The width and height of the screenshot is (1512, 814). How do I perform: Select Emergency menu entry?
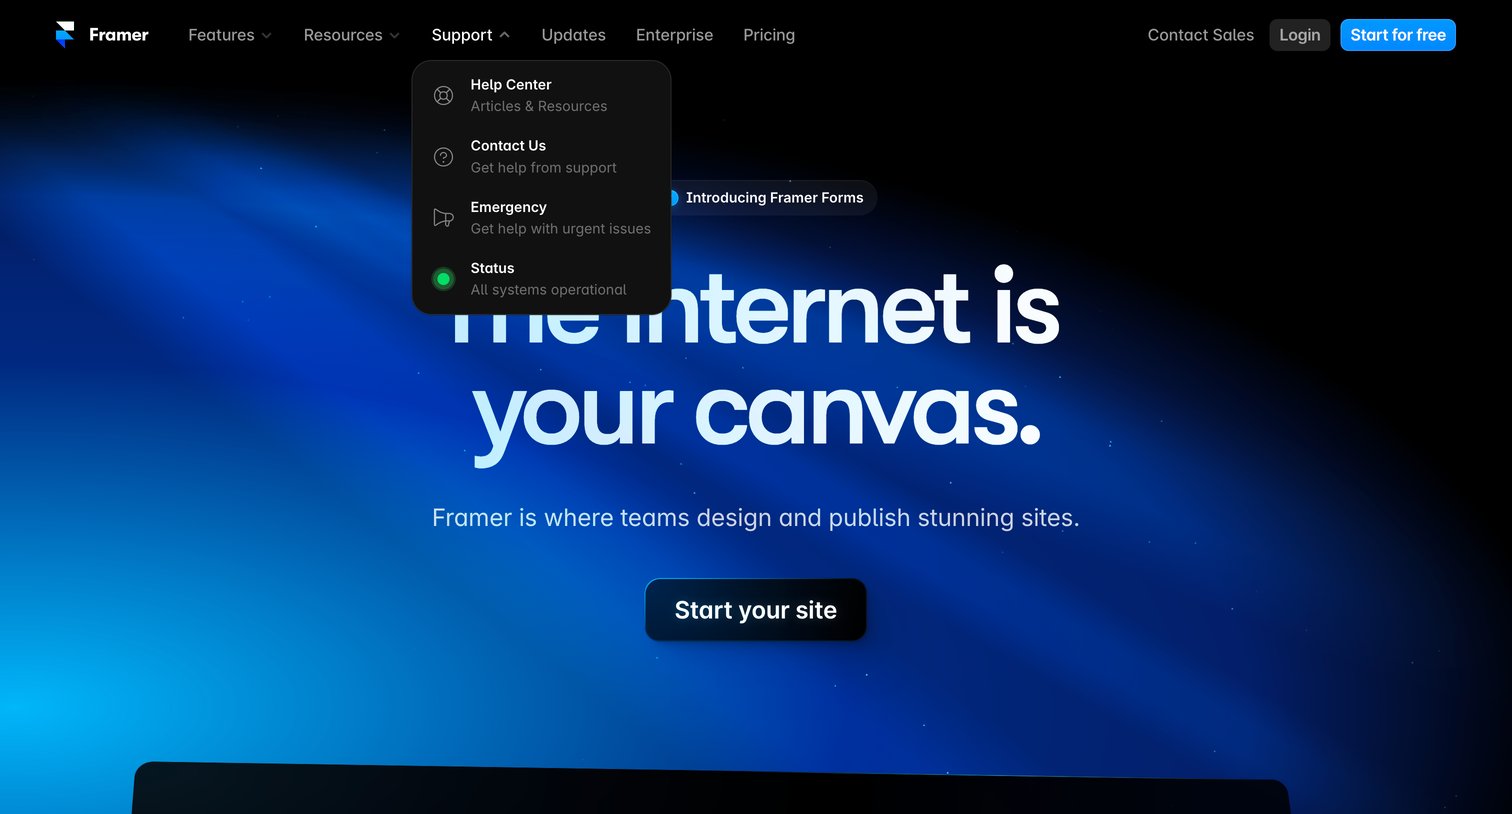(x=541, y=218)
